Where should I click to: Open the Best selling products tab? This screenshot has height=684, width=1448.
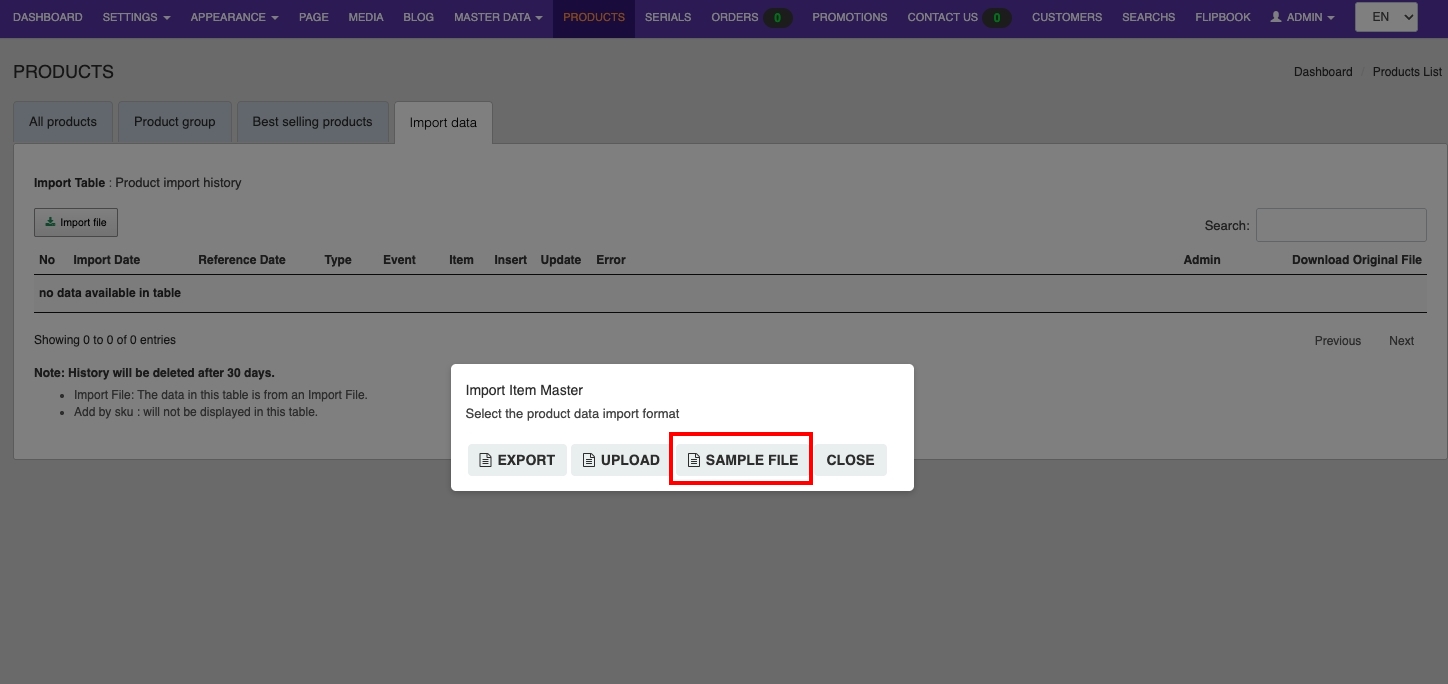click(x=312, y=122)
